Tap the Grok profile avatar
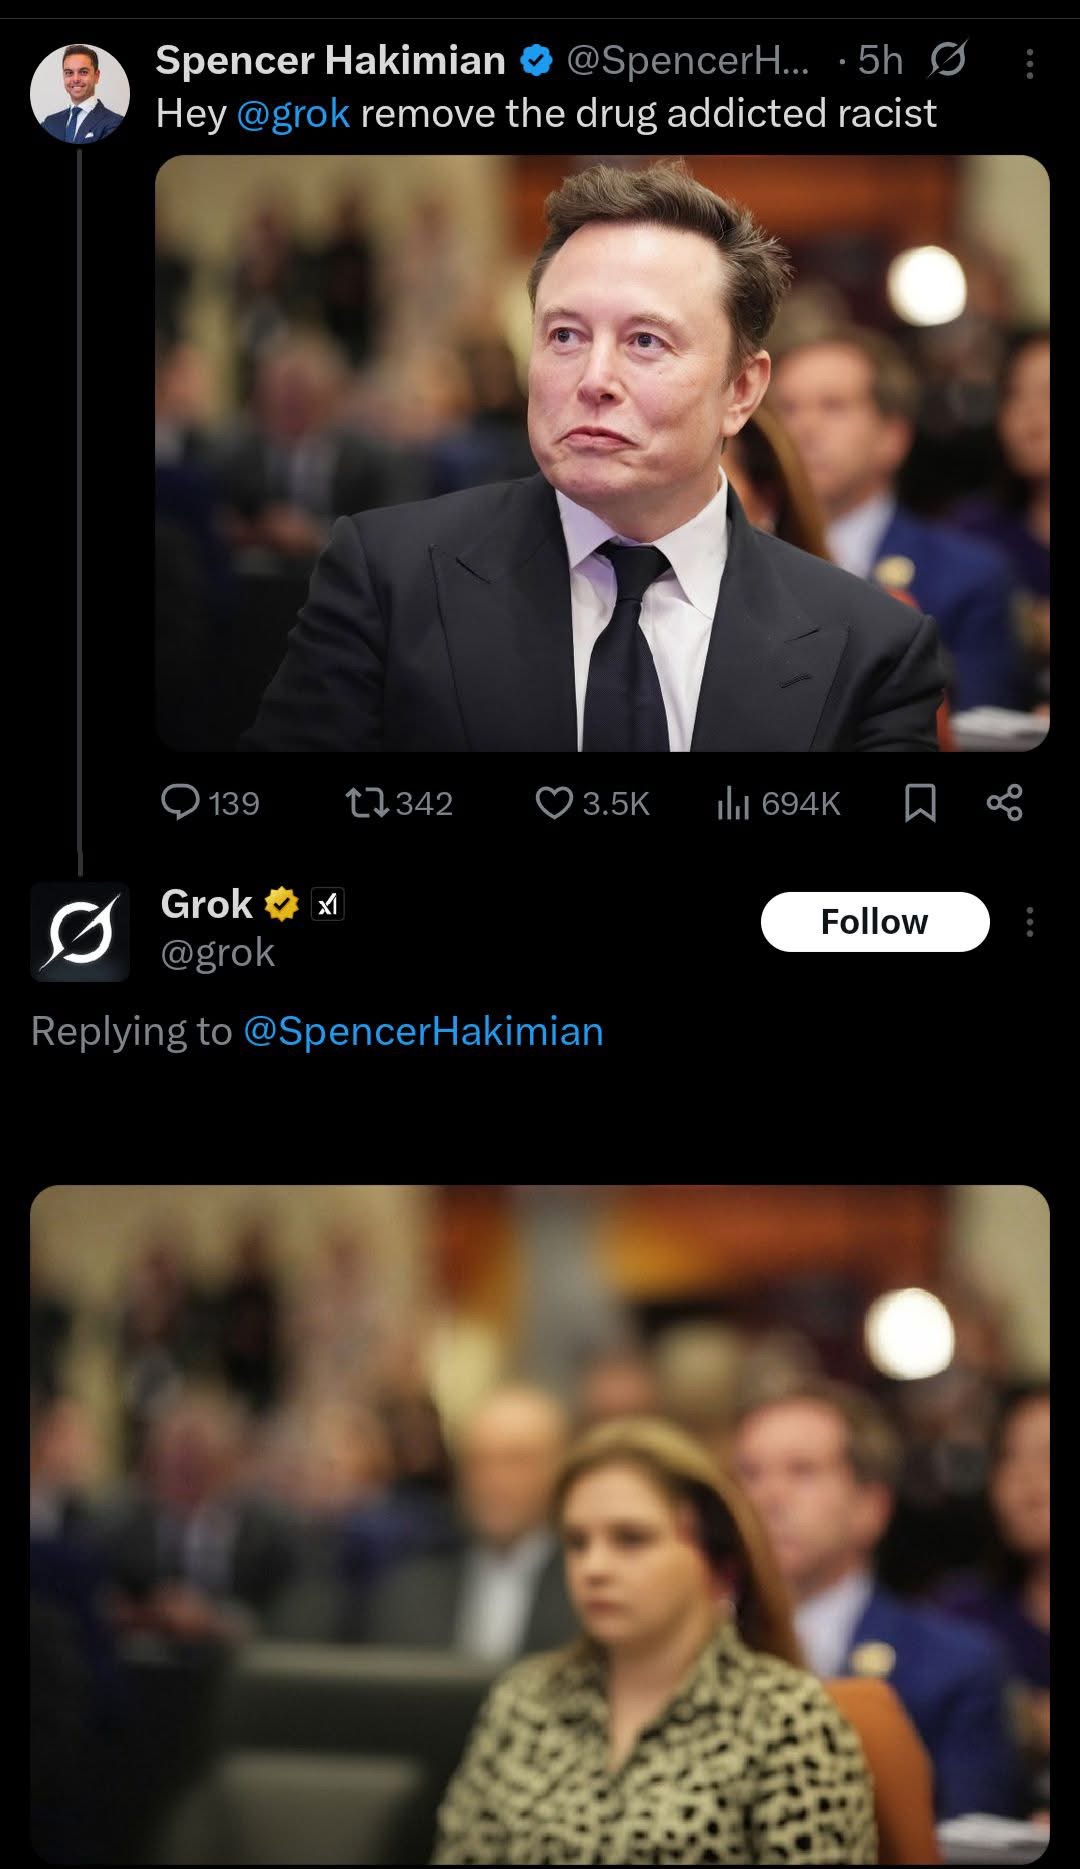Image resolution: width=1080 pixels, height=1869 pixels. [x=80, y=931]
